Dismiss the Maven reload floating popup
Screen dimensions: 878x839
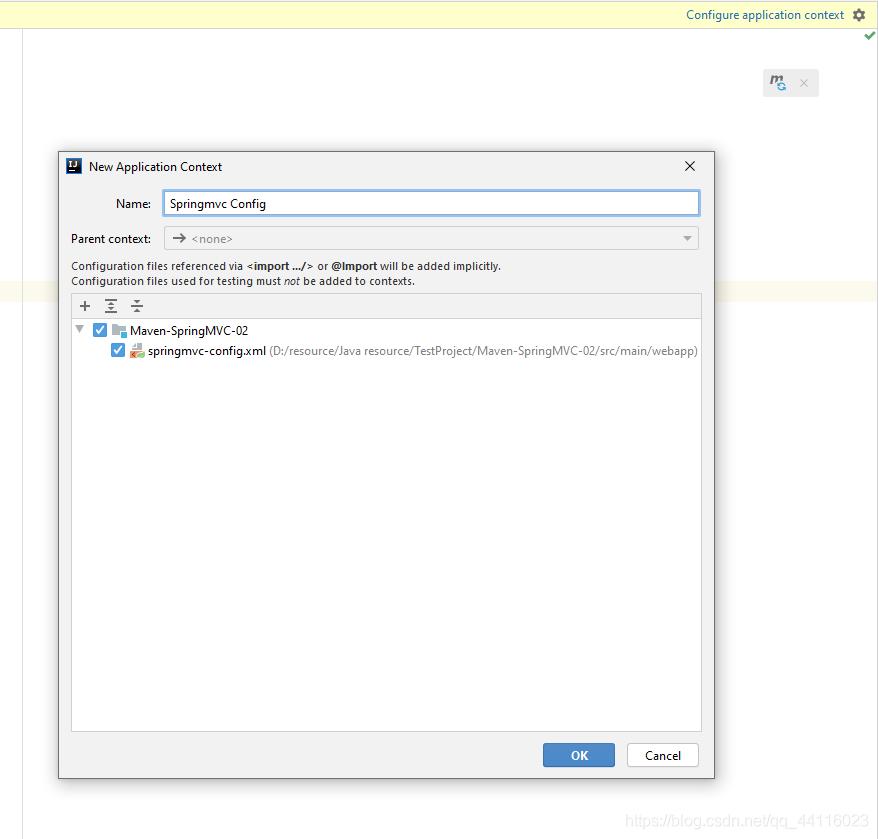(x=804, y=83)
